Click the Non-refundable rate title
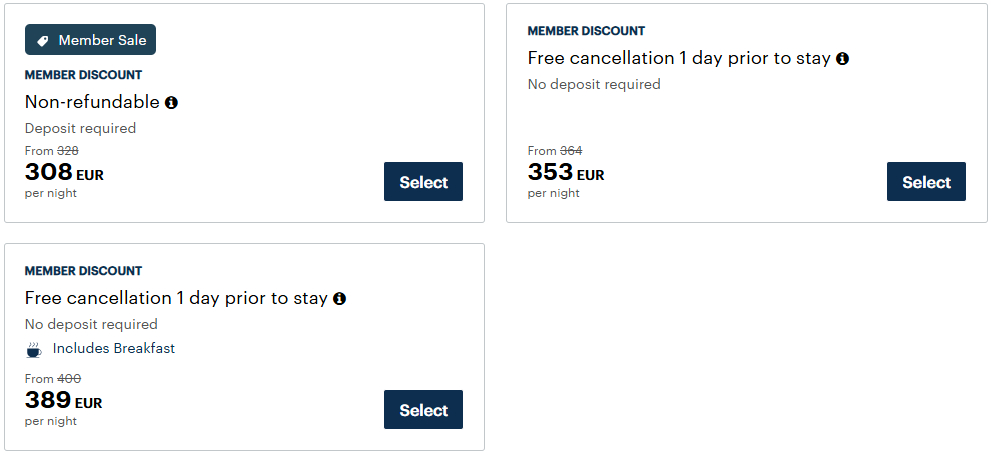The height and width of the screenshot is (455, 994). coord(92,102)
